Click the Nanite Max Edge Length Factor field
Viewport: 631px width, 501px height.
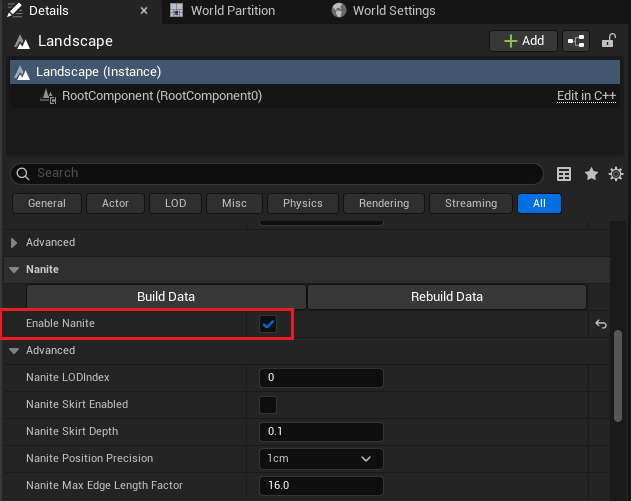click(321, 486)
